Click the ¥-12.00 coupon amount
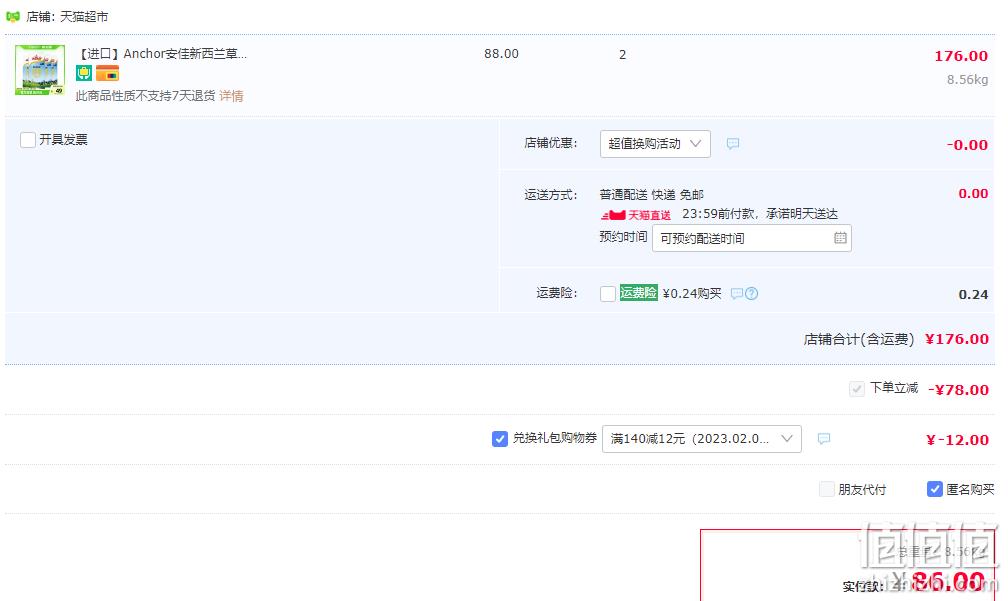1008x601 pixels. coord(957,440)
